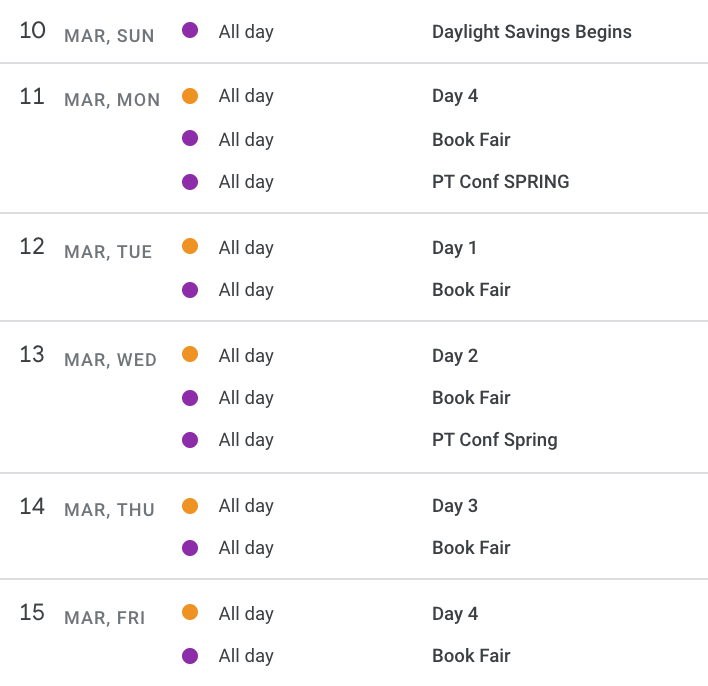This screenshot has width=708, height=686.
Task: Open Tuesday's Book Fair event
Action: [x=471, y=289]
